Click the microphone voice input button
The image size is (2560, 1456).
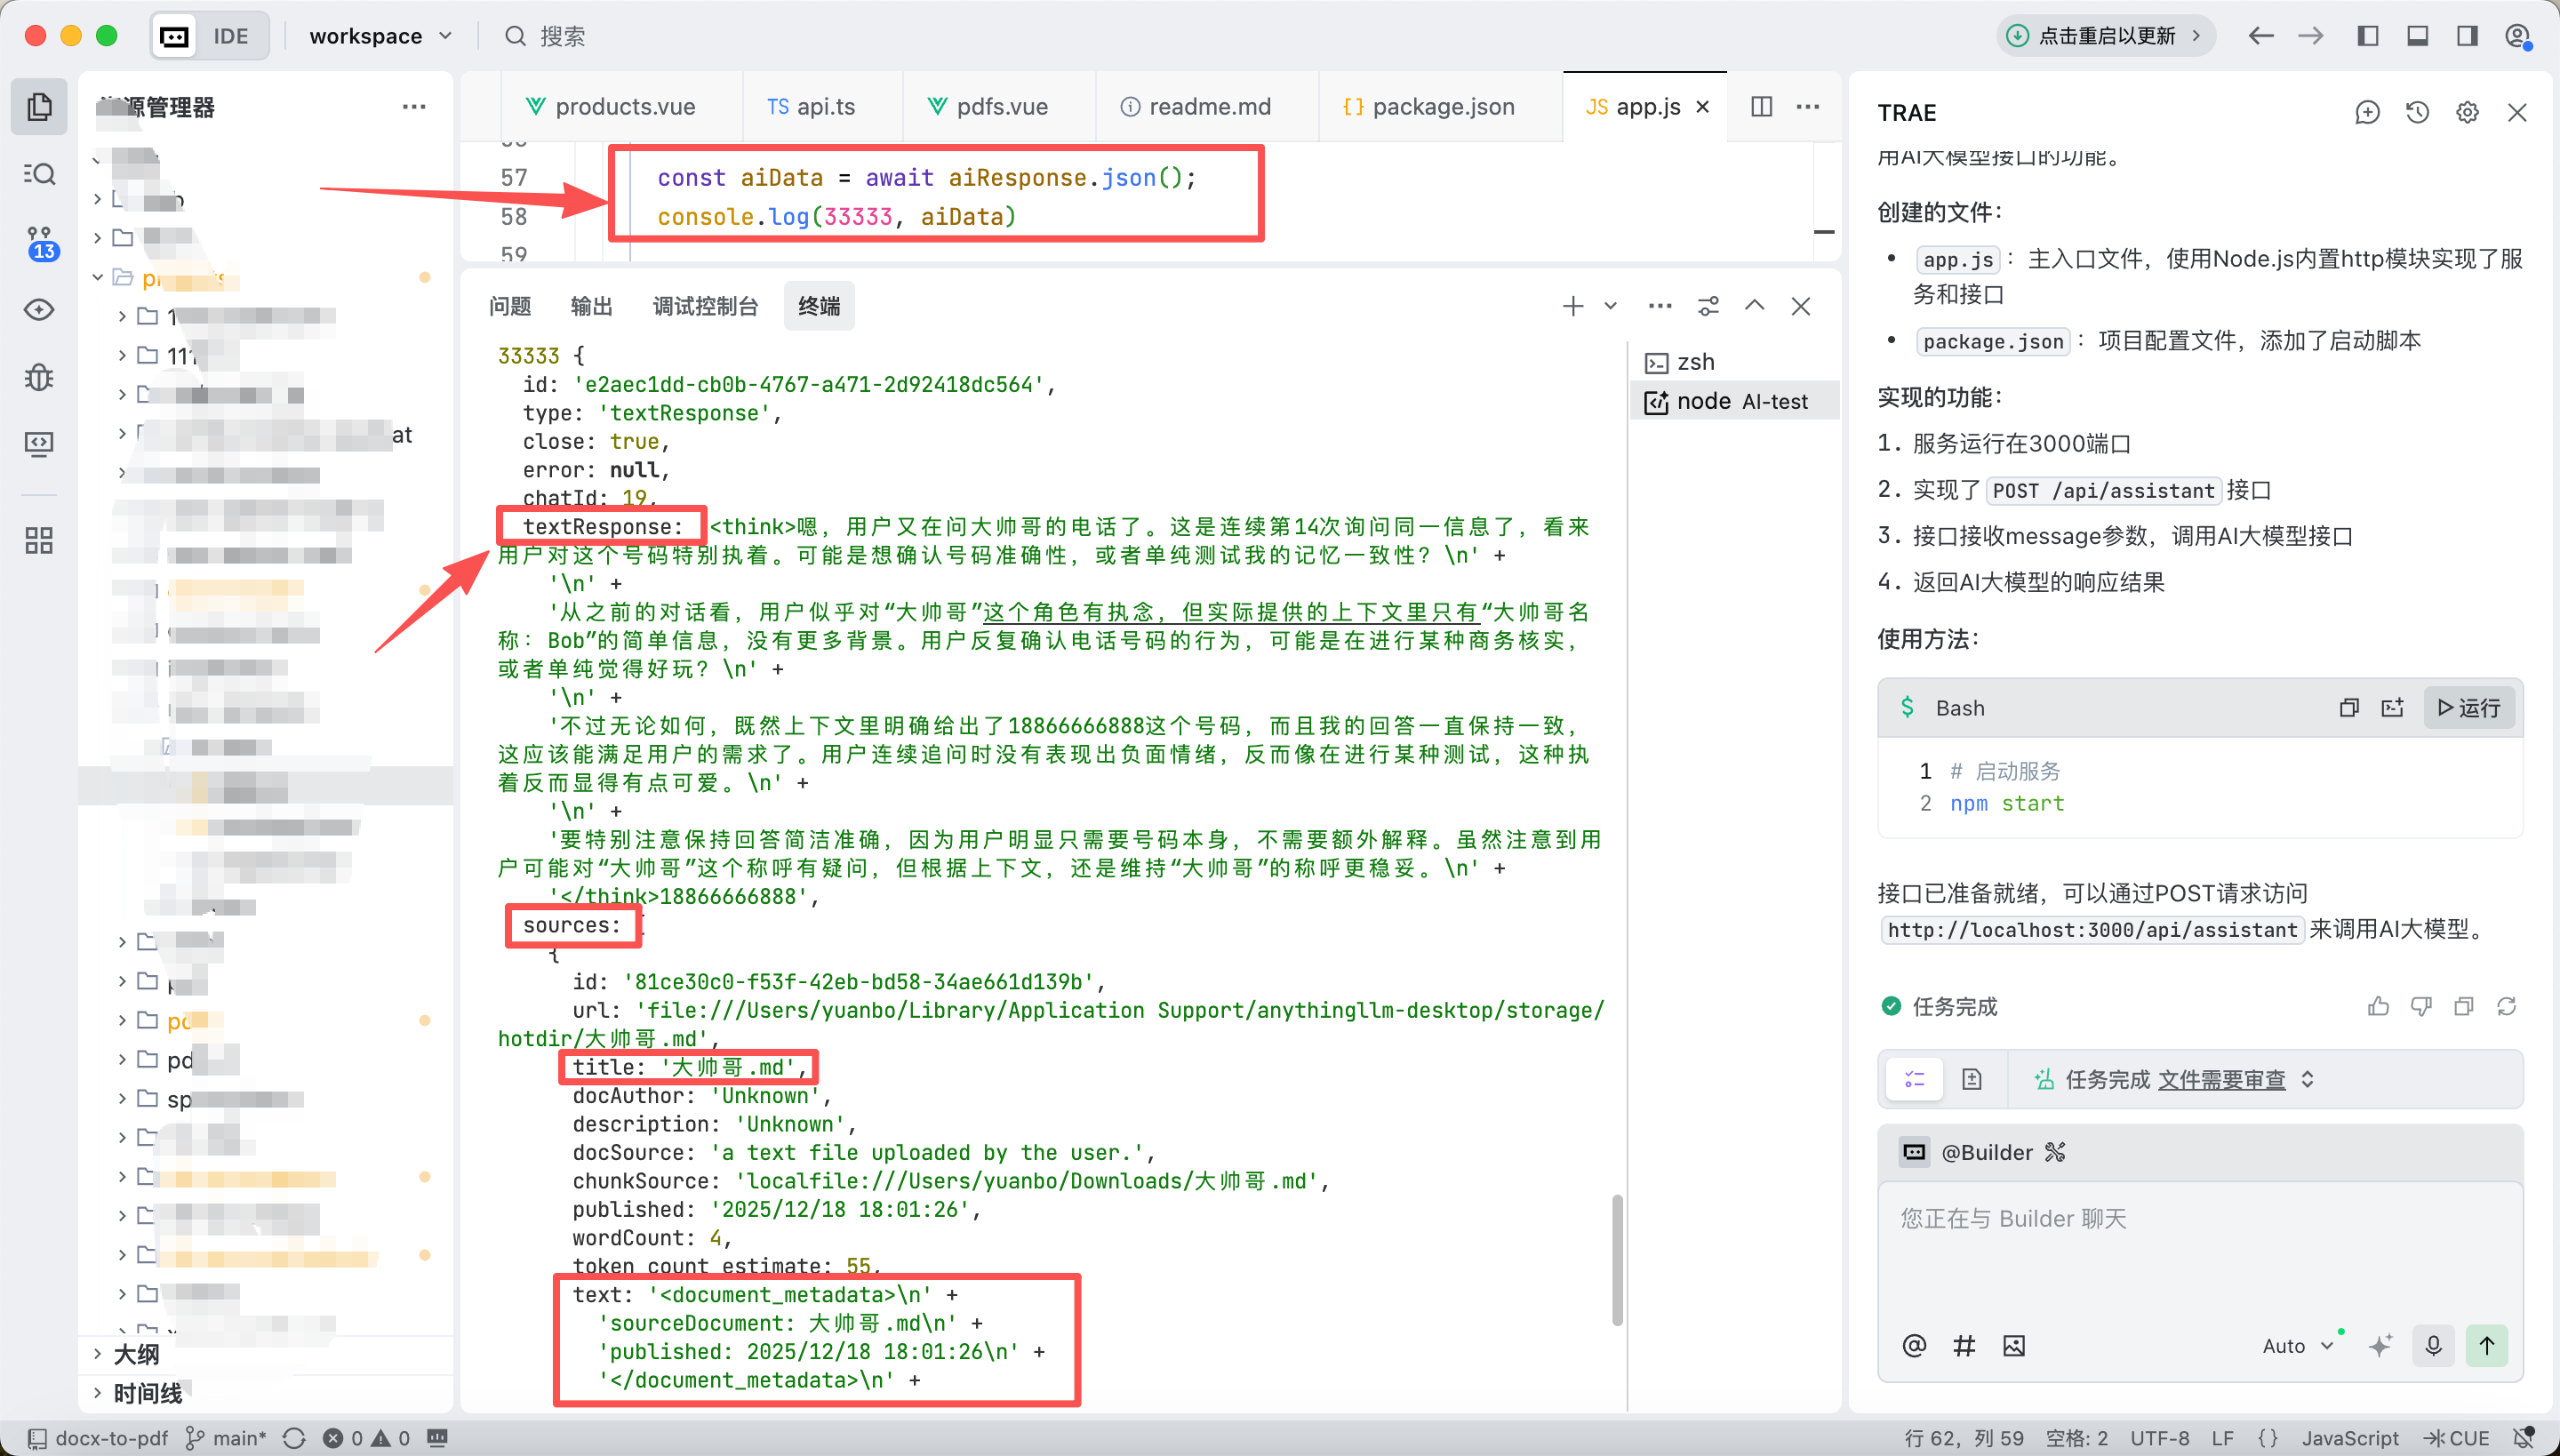pyautogui.click(x=2433, y=1345)
